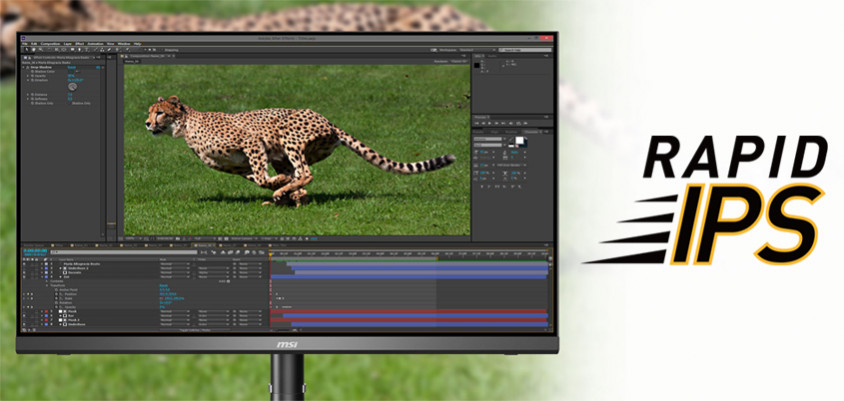Viewport: 844px width, 401px height.
Task: Open the viewer resolution Full dropdown
Action: [205, 238]
